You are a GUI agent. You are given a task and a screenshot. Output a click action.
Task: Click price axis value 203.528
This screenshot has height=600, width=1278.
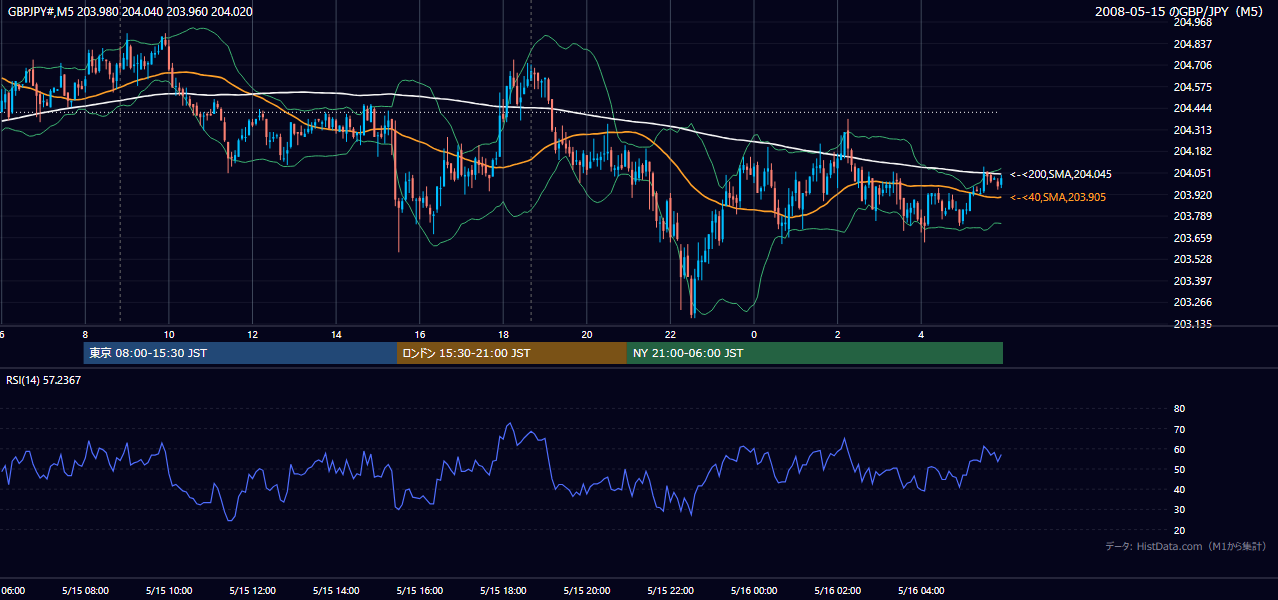point(1192,259)
